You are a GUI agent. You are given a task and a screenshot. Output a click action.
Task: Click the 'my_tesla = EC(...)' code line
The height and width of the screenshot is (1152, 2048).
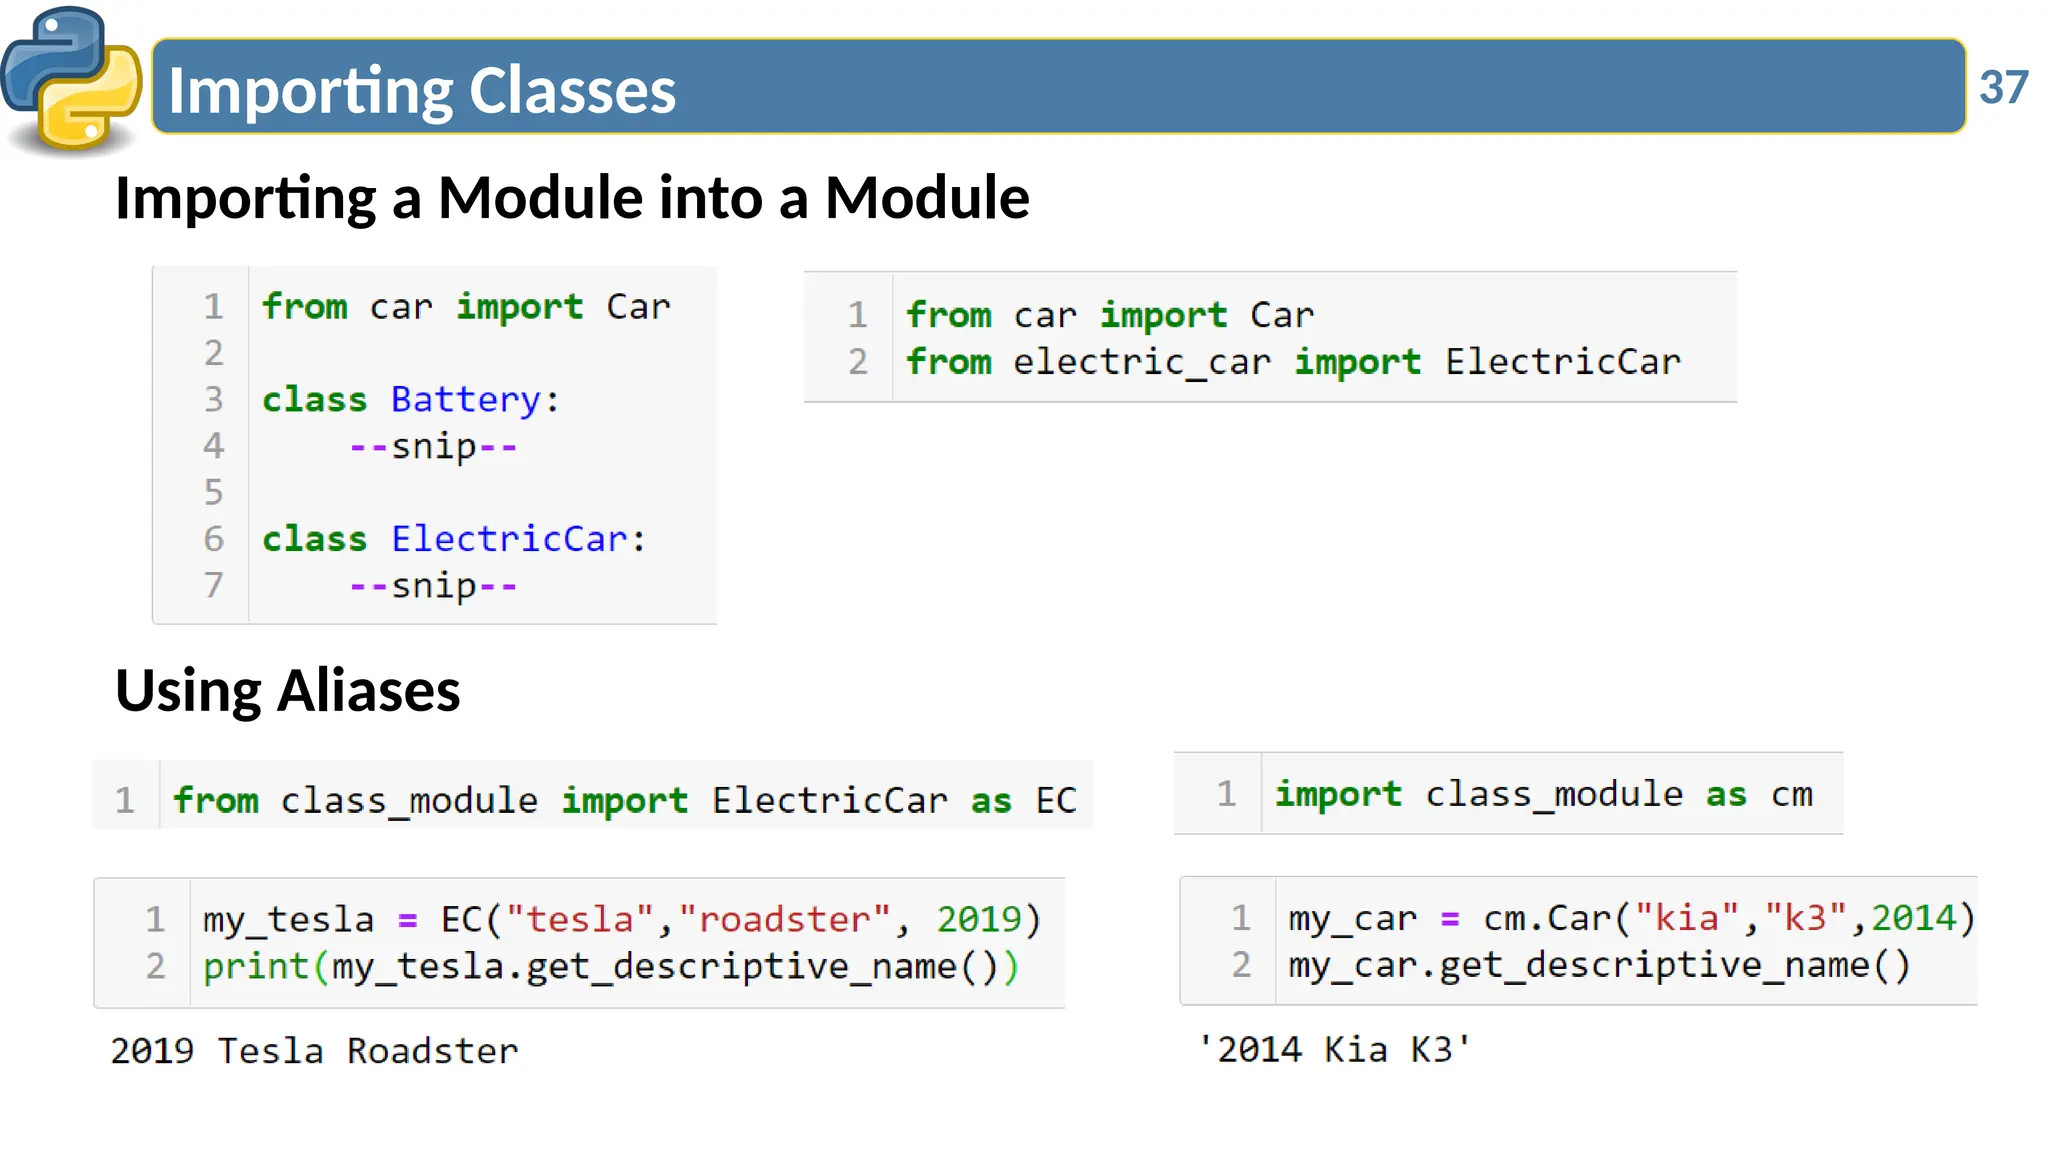tap(622, 919)
